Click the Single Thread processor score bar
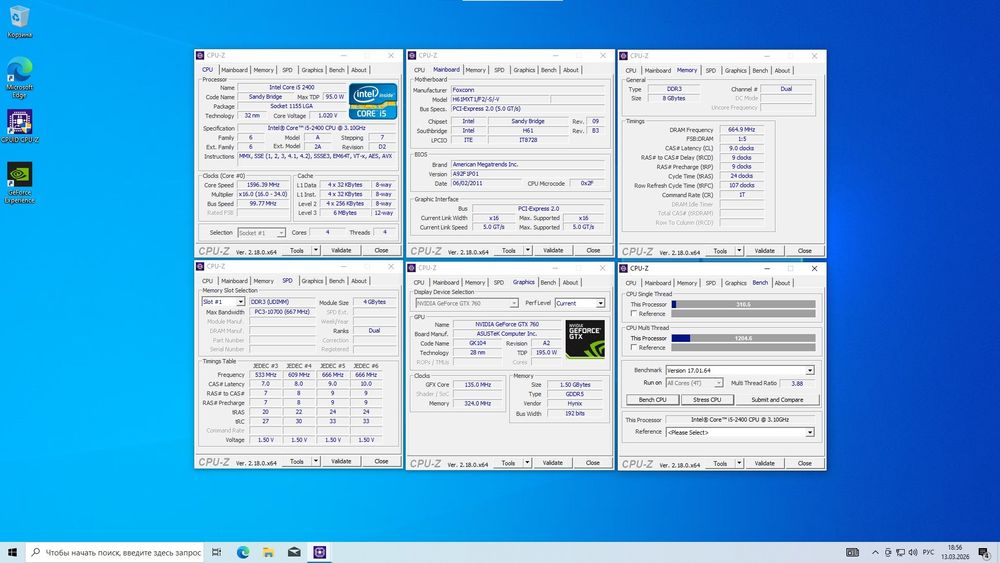The width and height of the screenshot is (1000, 563). (x=743, y=305)
